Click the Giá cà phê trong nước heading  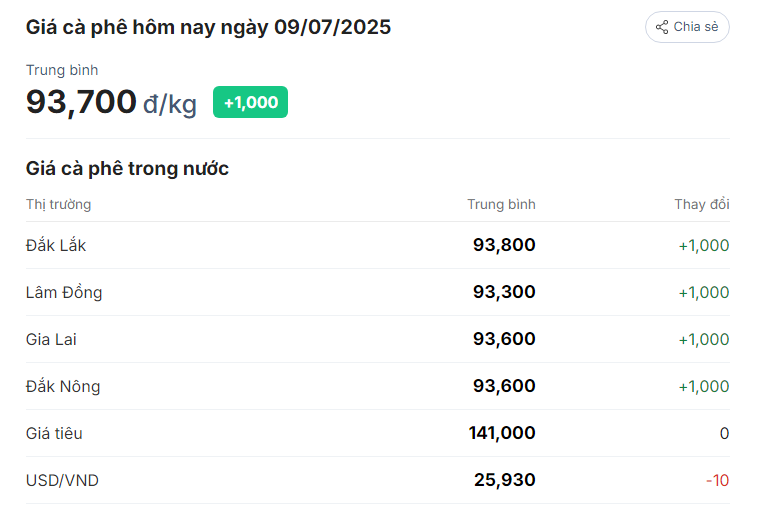pos(127,169)
